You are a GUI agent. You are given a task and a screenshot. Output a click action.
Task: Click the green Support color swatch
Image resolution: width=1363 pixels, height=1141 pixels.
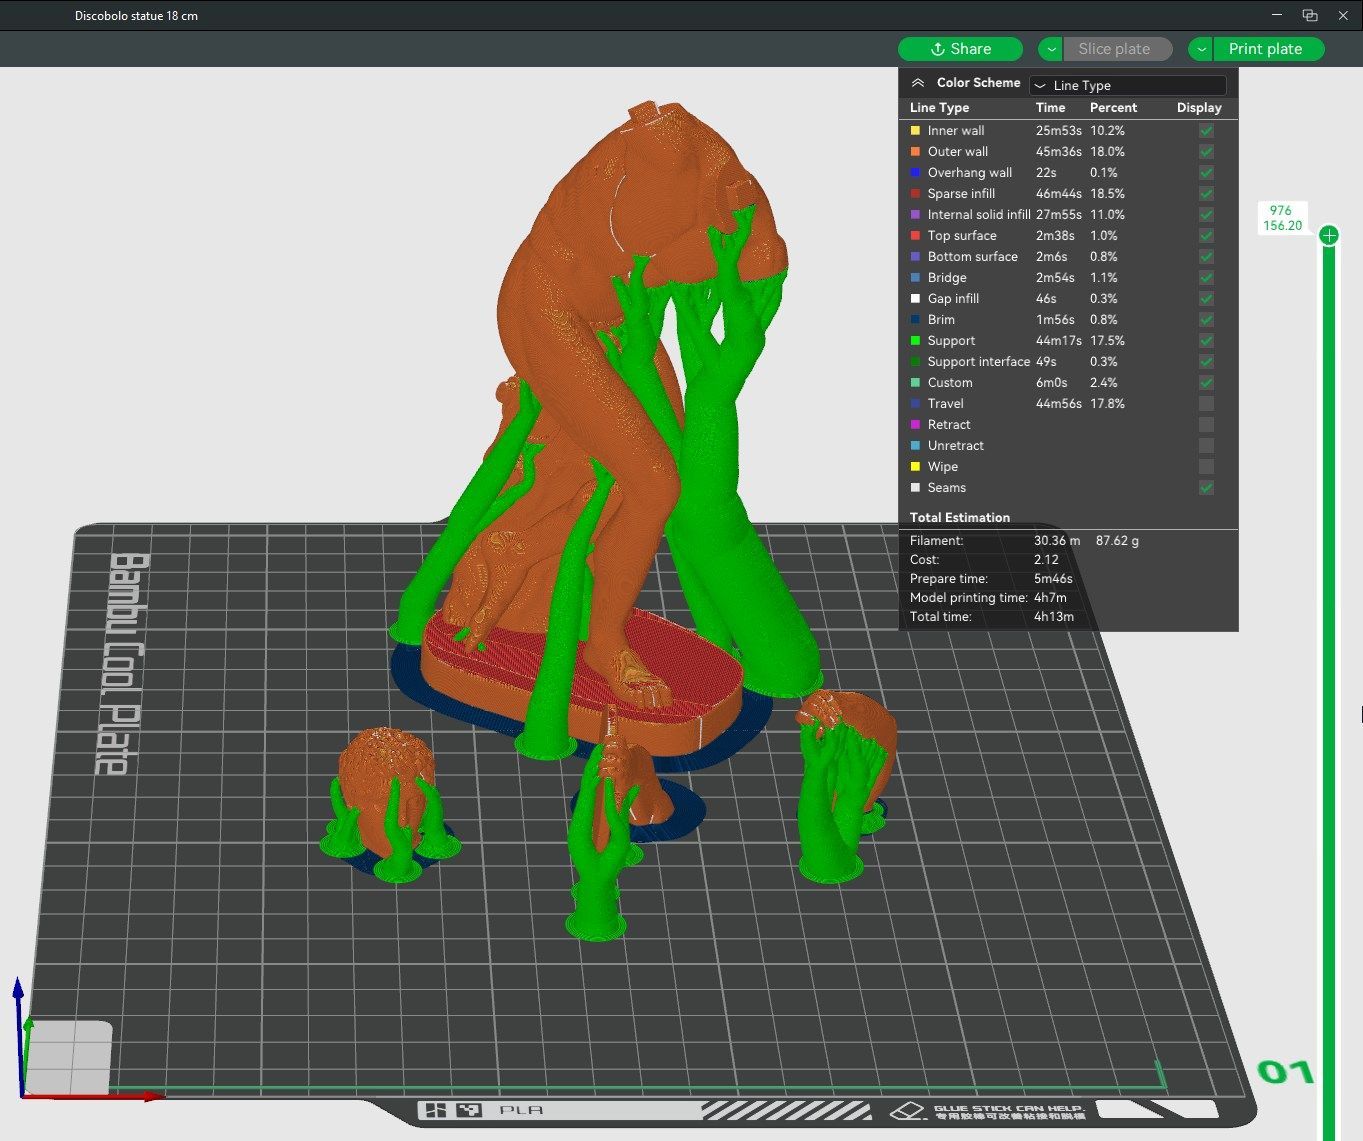point(915,341)
